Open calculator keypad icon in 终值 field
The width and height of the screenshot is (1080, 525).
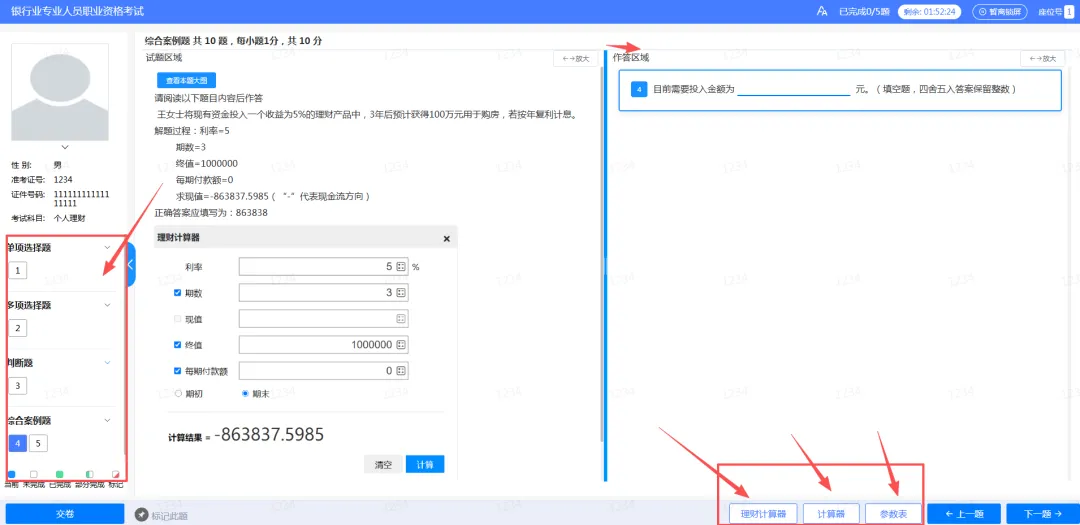pos(402,344)
